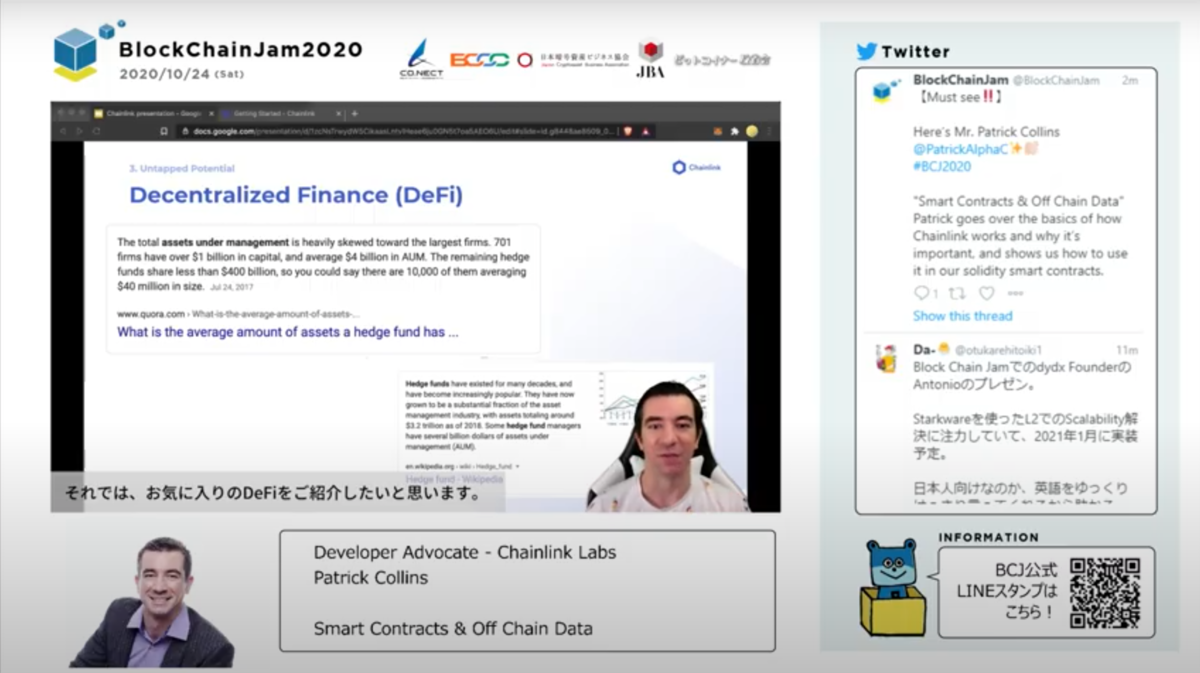Click the Chainlink logo on the slide
Viewport: 1200px width, 673px height.
(694, 168)
